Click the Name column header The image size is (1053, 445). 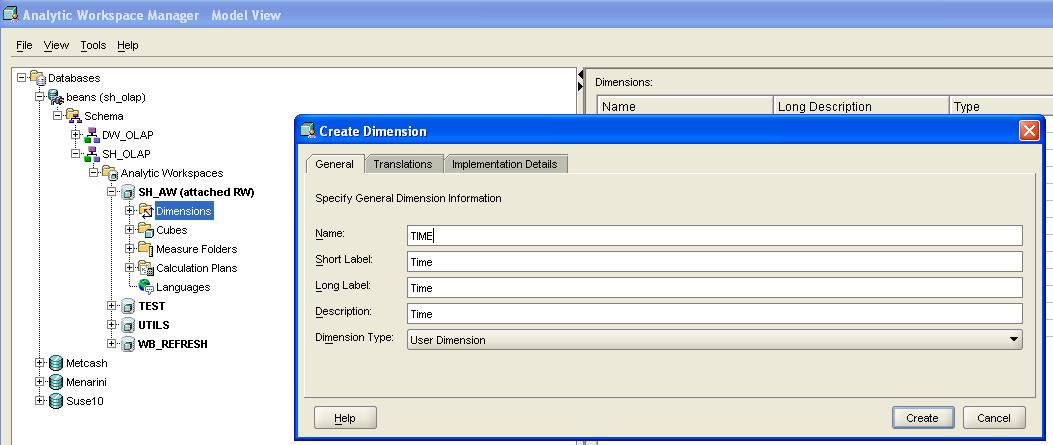[685, 106]
